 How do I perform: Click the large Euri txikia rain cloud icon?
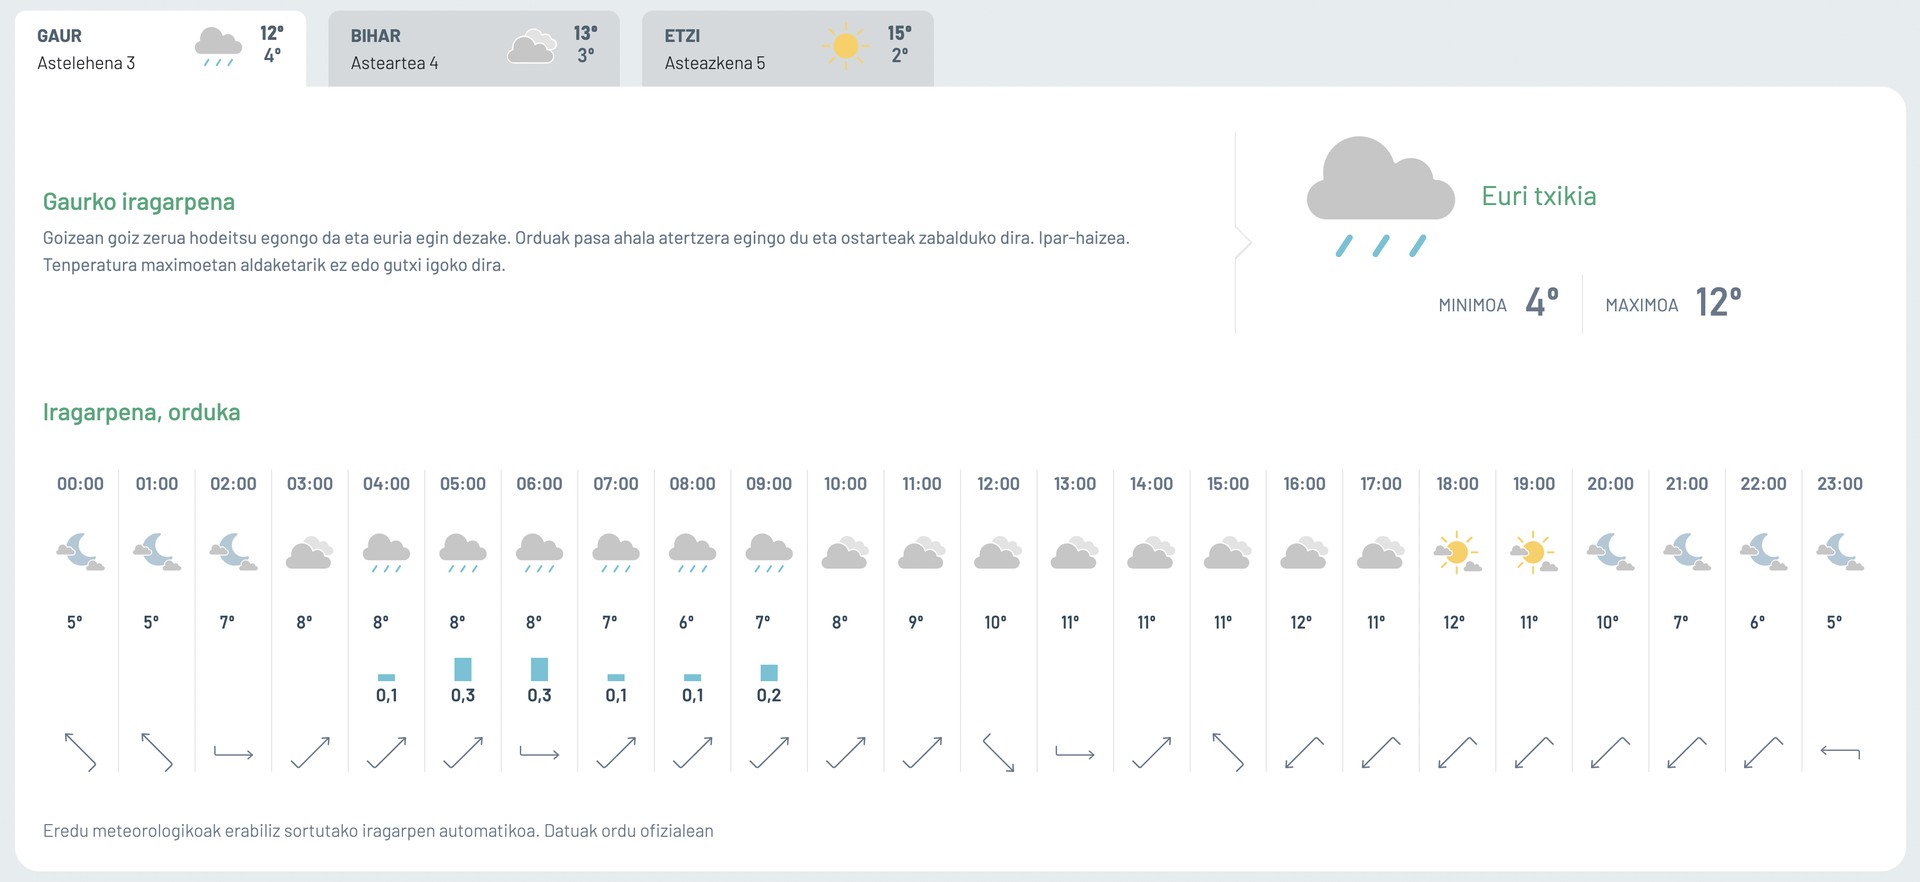(x=1380, y=197)
